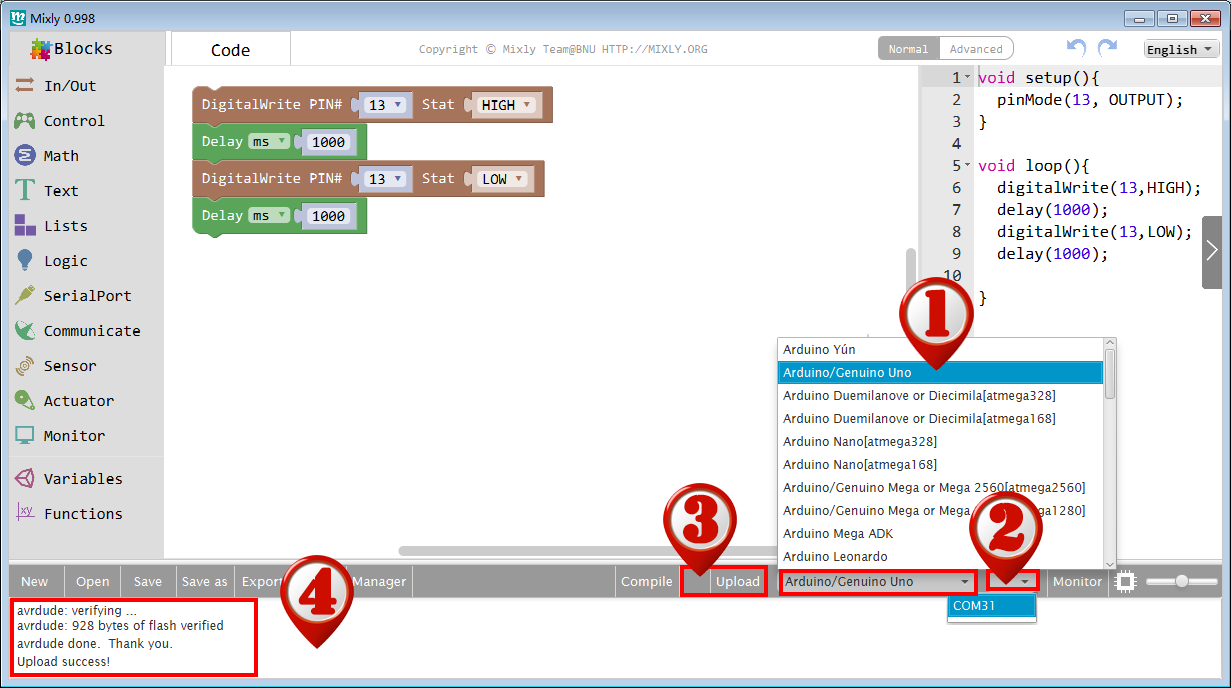This screenshot has width=1231, height=688.
Task: Open the Sensor block category
Action: (x=70, y=366)
